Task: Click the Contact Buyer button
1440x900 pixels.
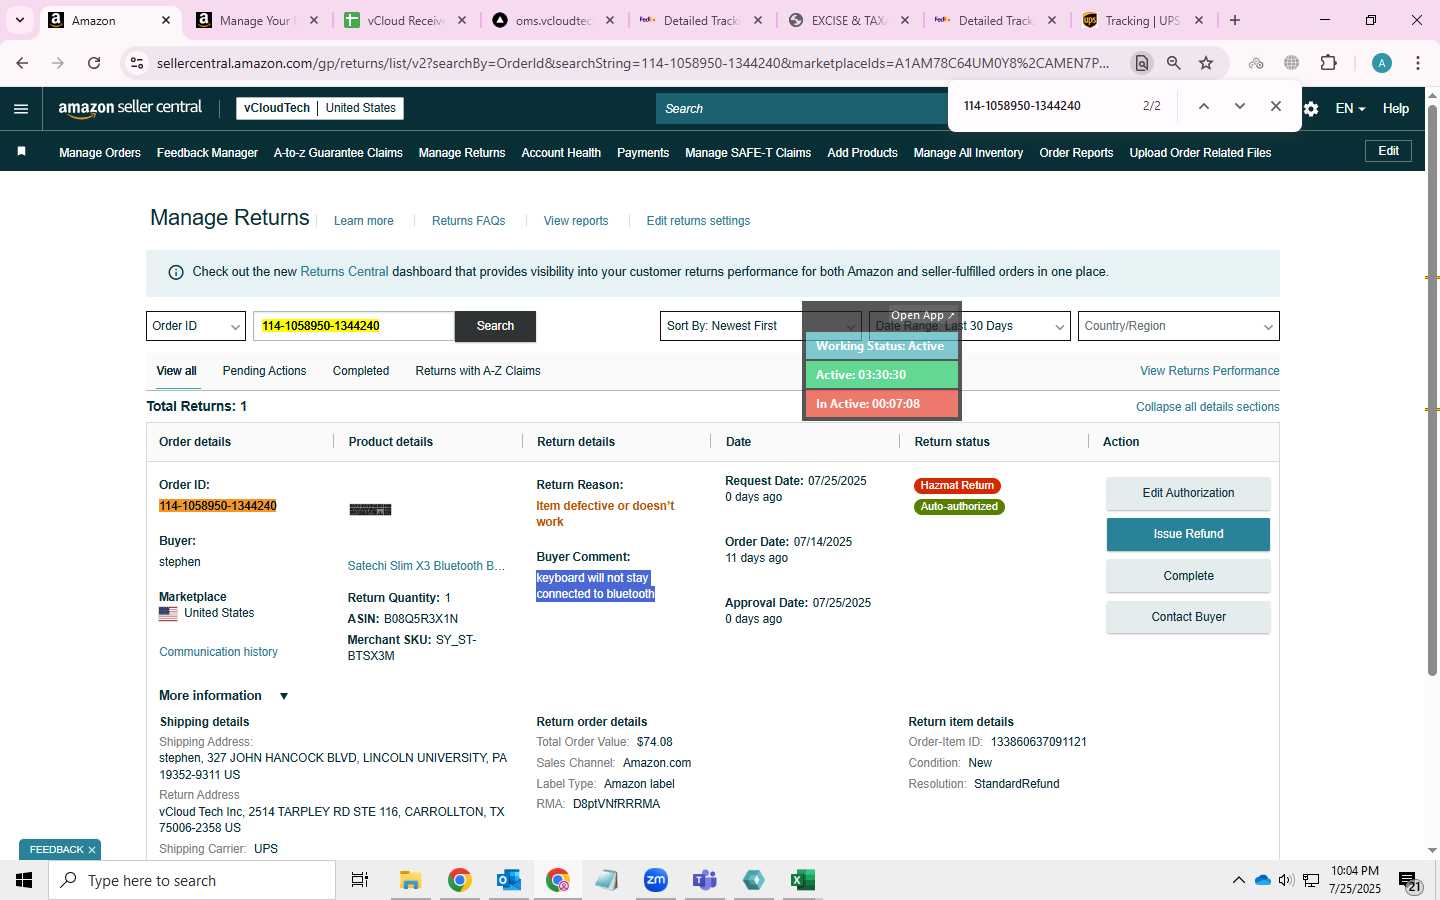Action: pyautogui.click(x=1188, y=617)
